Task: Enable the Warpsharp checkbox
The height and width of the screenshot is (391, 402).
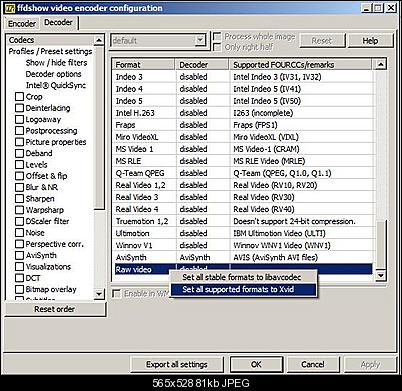Action: pyautogui.click(x=19, y=210)
